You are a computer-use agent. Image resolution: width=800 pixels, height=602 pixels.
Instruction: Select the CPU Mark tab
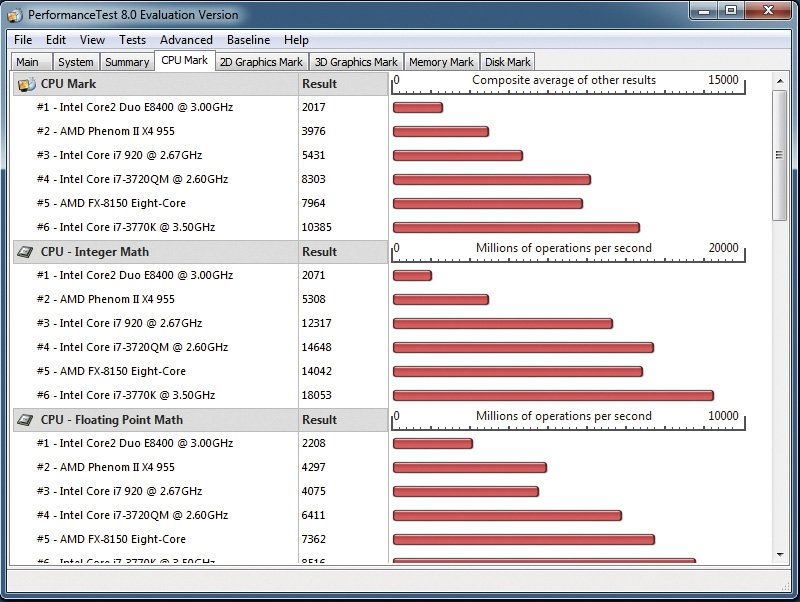coord(185,60)
